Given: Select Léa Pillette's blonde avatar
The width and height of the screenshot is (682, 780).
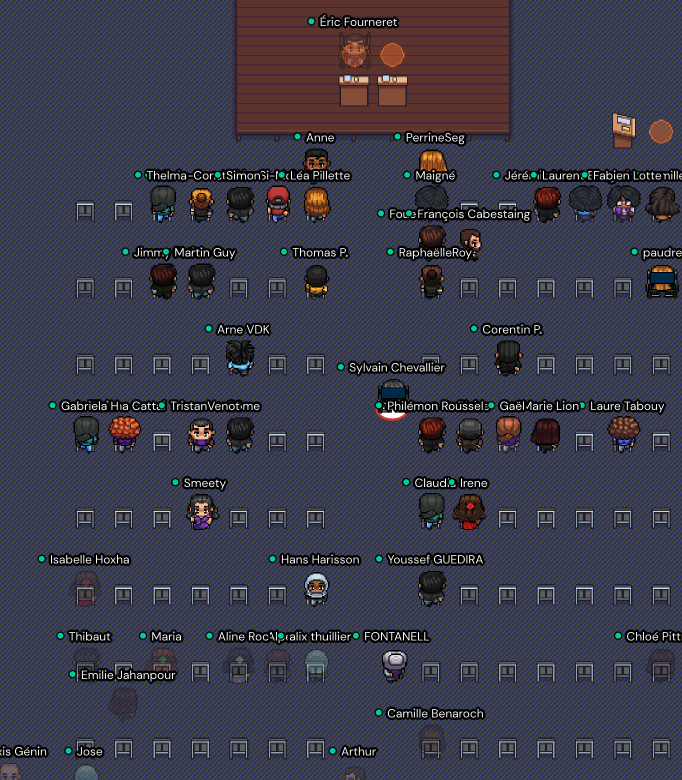Looking at the screenshot, I should (x=316, y=204).
